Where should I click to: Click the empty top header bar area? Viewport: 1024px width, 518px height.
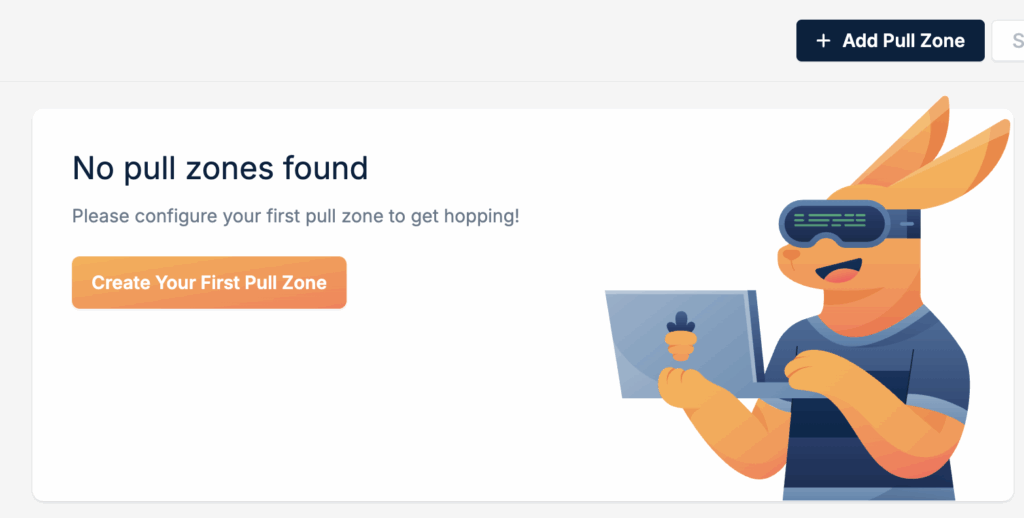[400, 40]
